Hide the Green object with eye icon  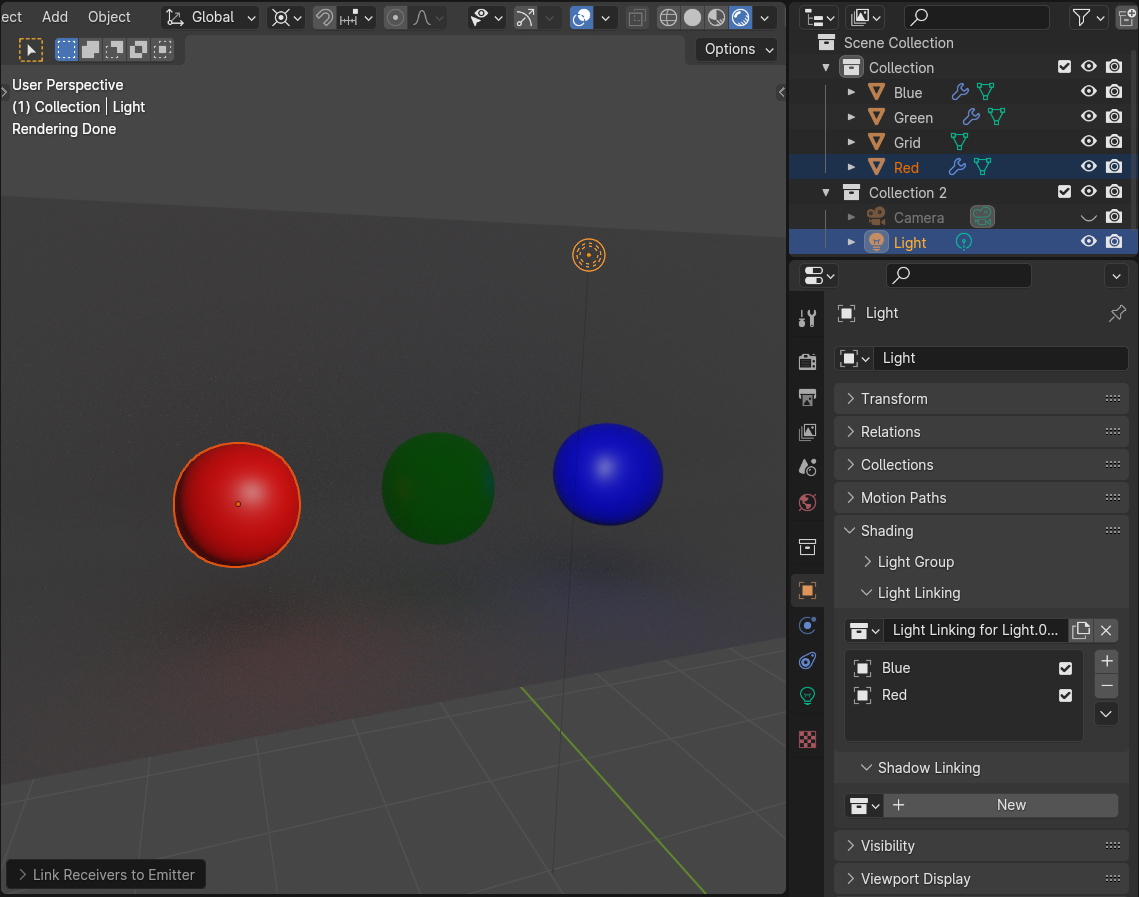[x=1088, y=116]
